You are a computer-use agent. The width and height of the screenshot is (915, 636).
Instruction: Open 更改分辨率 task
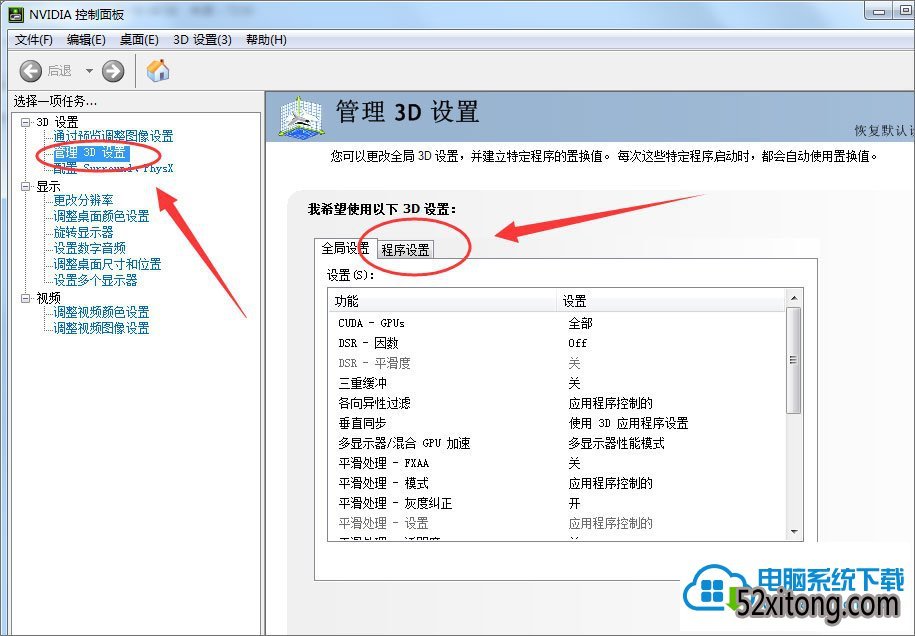point(83,201)
